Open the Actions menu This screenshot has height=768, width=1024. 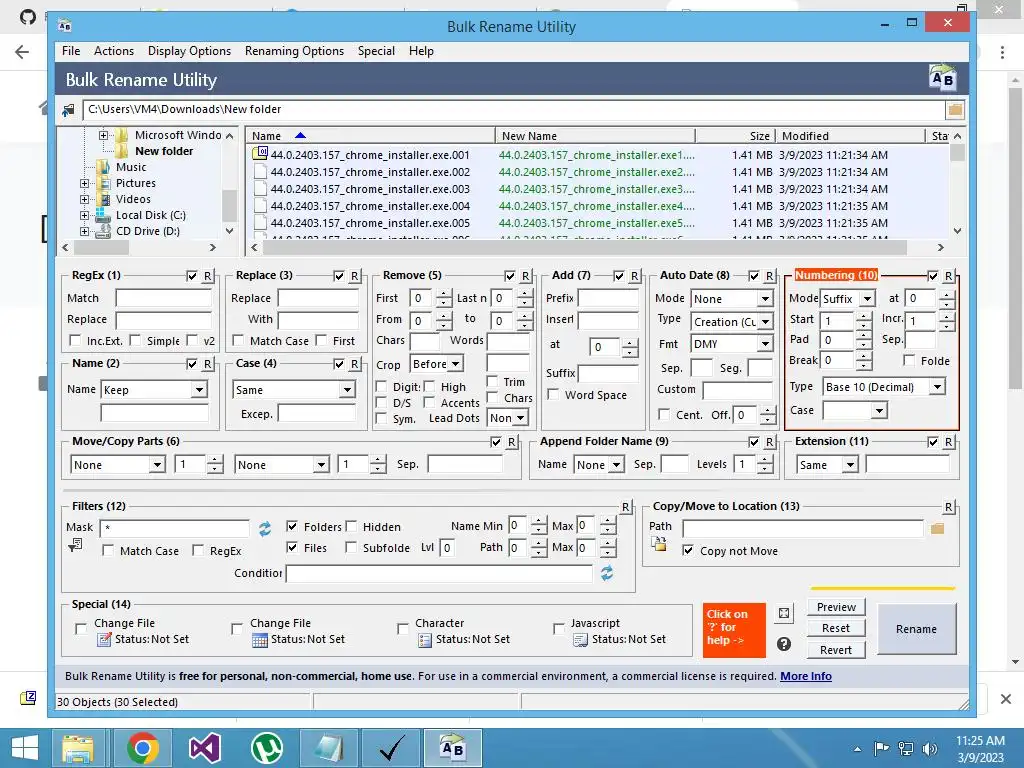(x=114, y=51)
